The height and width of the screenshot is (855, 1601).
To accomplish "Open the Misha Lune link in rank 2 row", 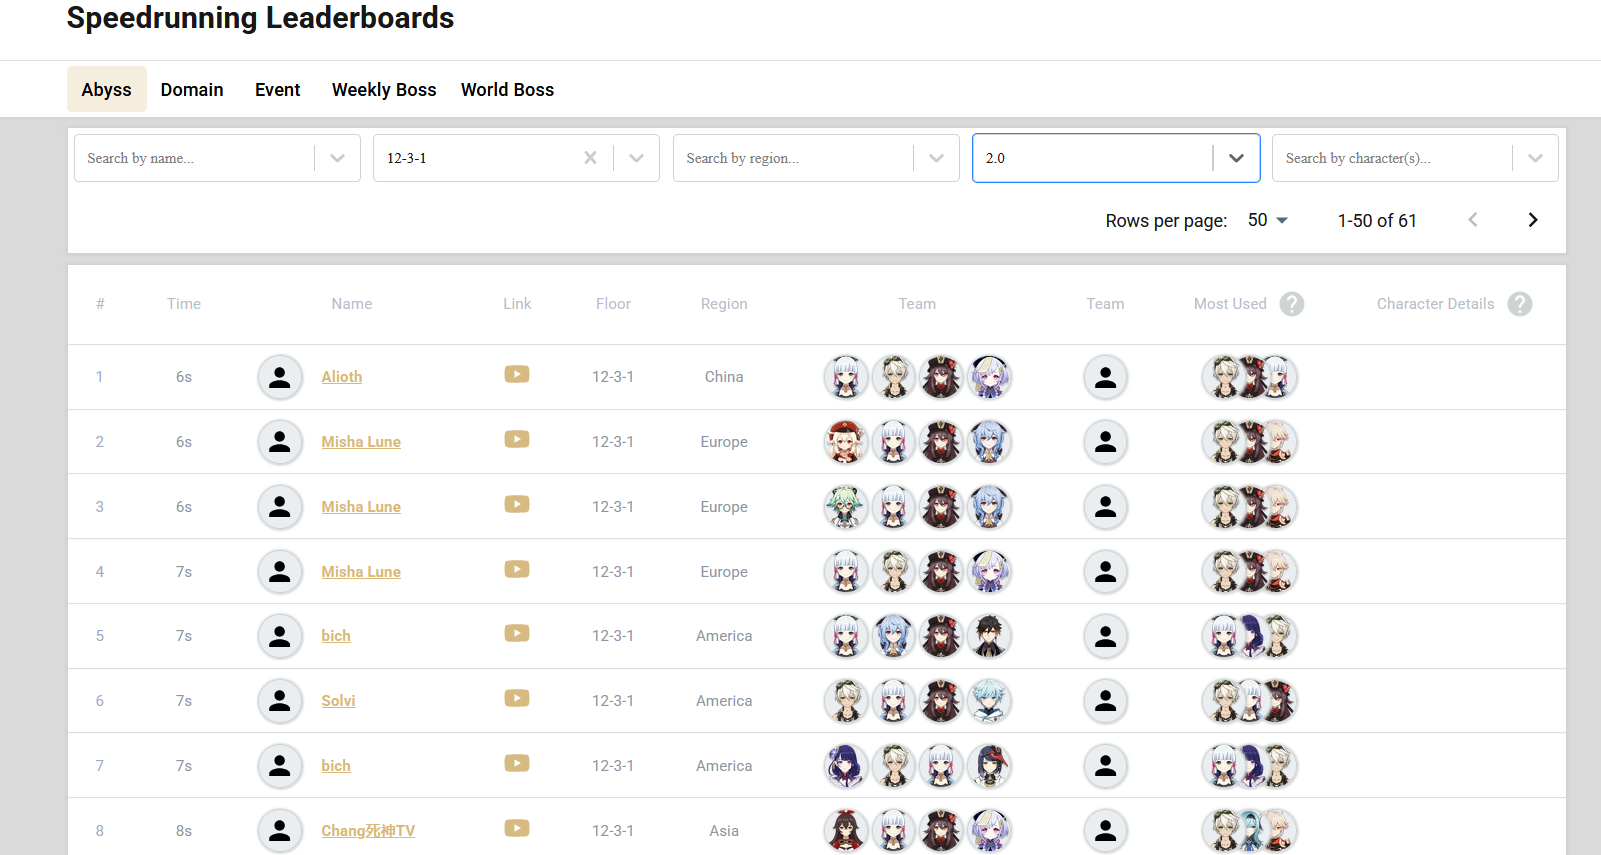I will tap(361, 442).
